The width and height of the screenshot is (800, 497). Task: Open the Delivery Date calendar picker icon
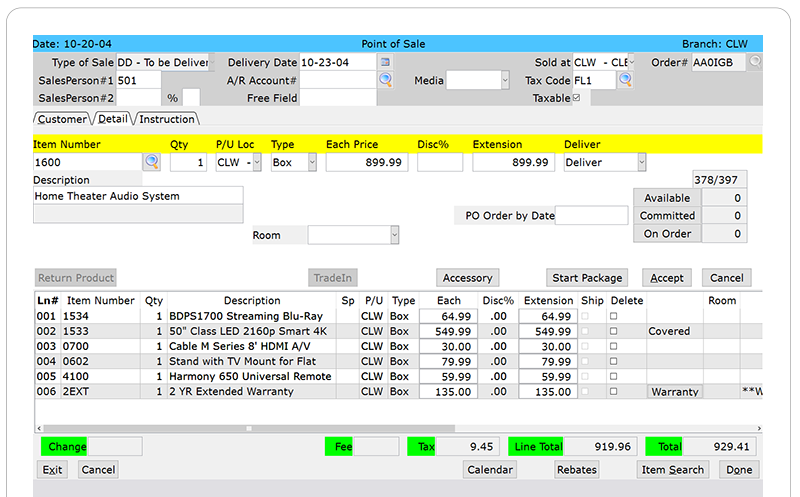click(x=385, y=62)
